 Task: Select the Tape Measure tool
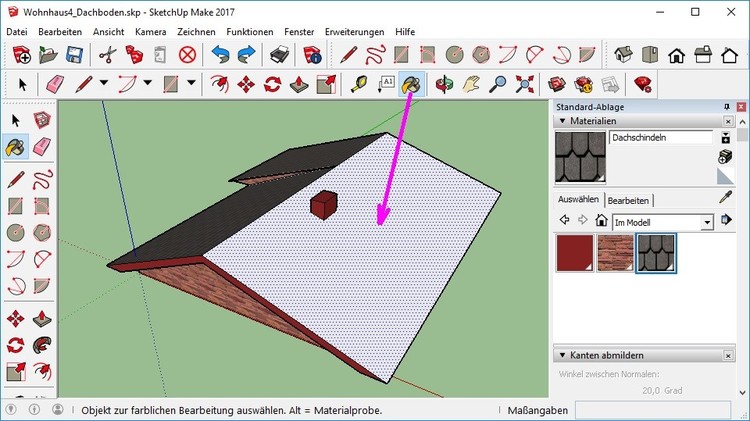point(359,85)
